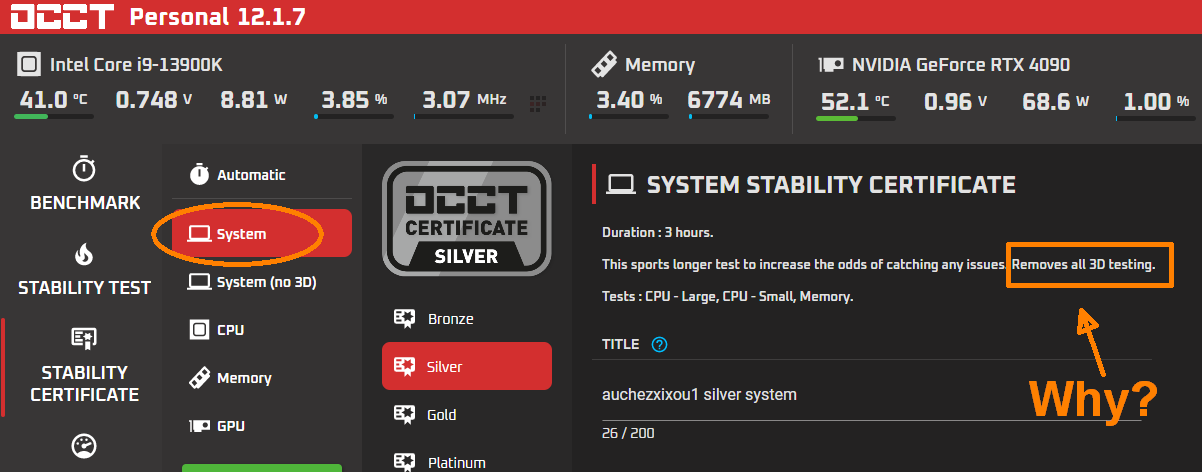1202x472 pixels.
Task: Click the Memory stick icon in header
Action: click(602, 65)
